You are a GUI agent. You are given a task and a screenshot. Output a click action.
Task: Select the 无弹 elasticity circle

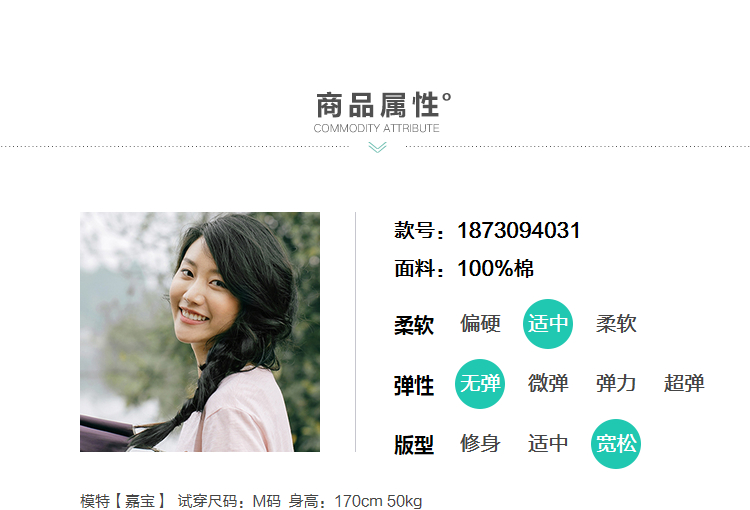(x=480, y=384)
